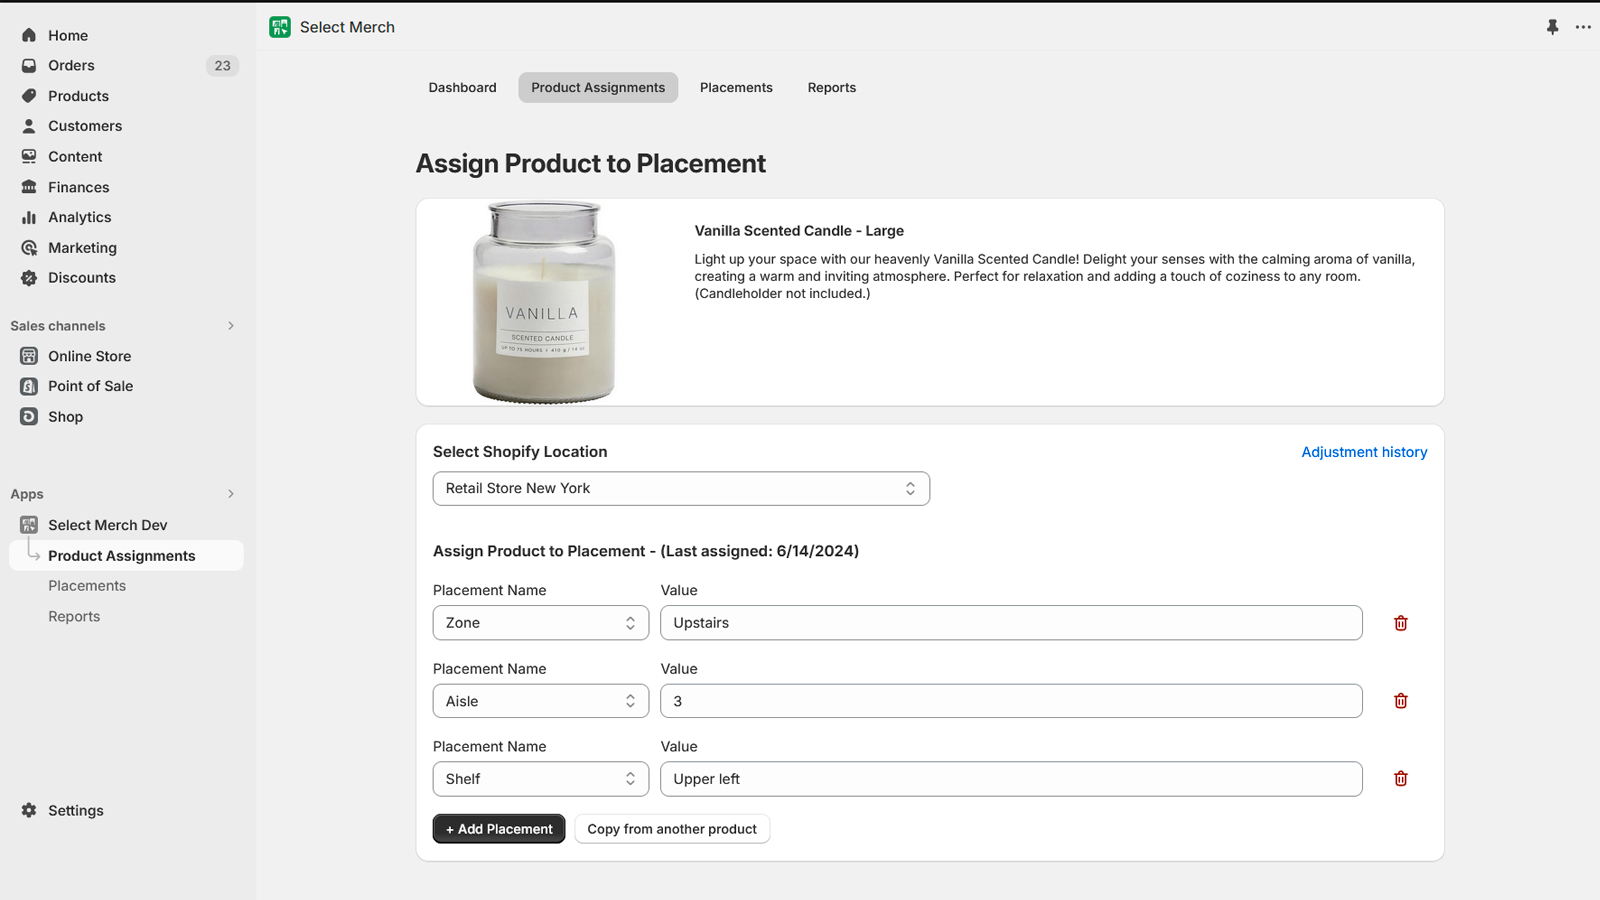Click the Aisle value field containing 3
Screen dimensions: 1600x900
tap(1011, 701)
